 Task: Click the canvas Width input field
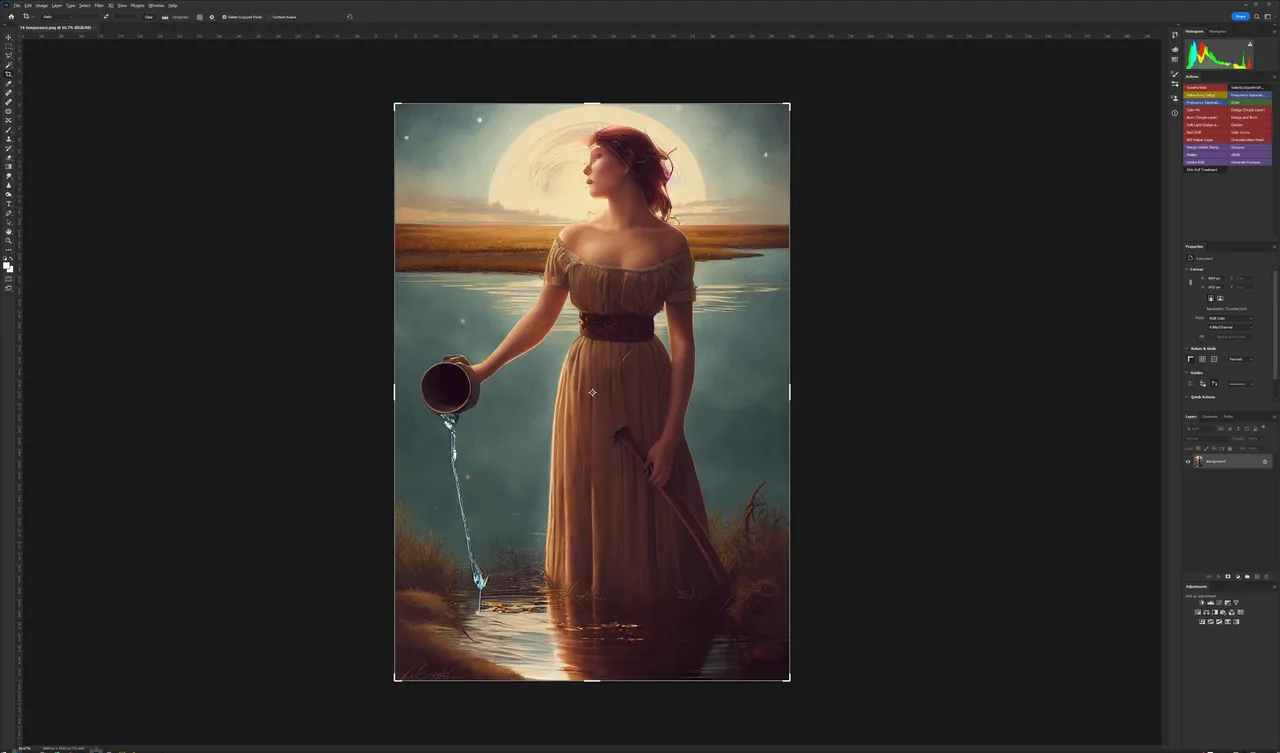pyautogui.click(x=1215, y=278)
